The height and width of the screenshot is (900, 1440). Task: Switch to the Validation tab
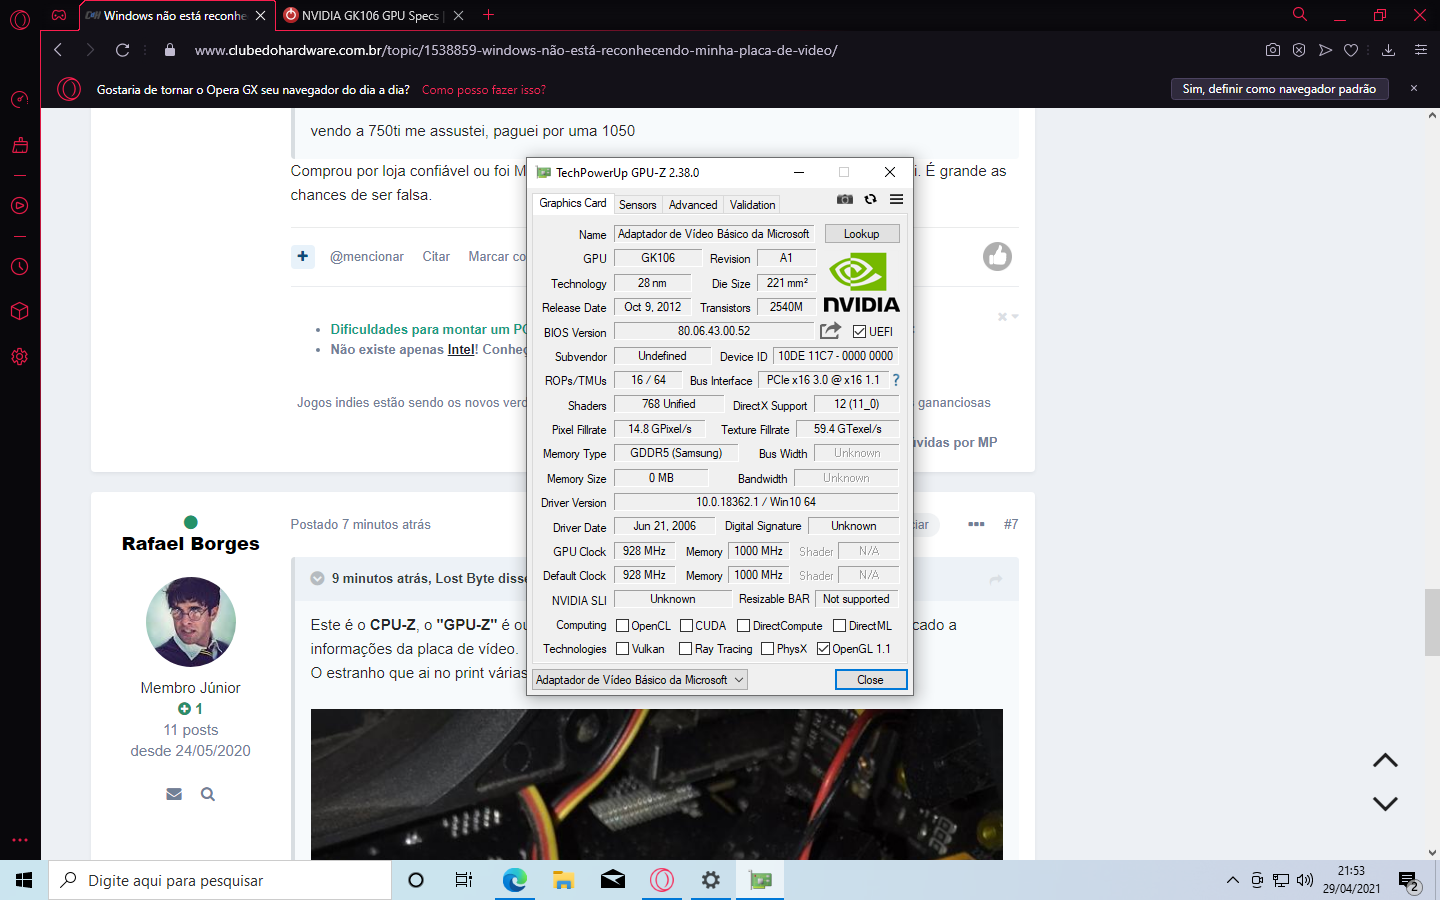point(752,204)
